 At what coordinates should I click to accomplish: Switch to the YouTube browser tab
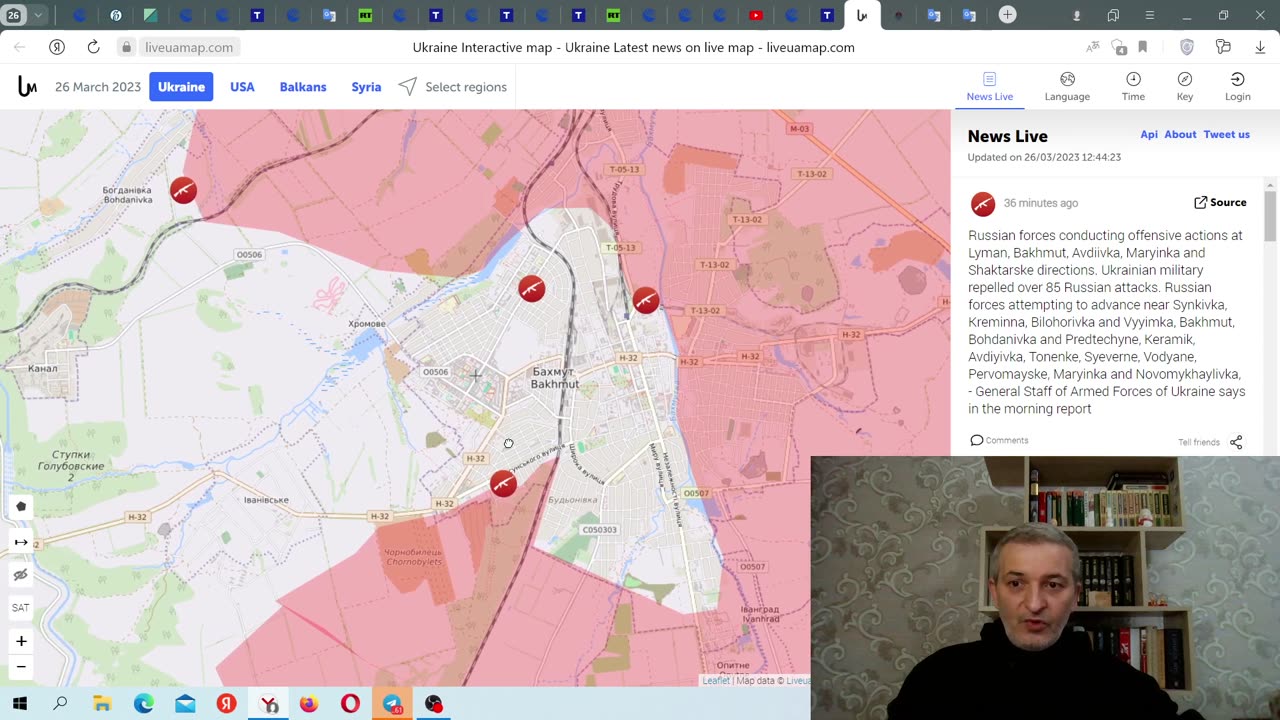(x=756, y=15)
